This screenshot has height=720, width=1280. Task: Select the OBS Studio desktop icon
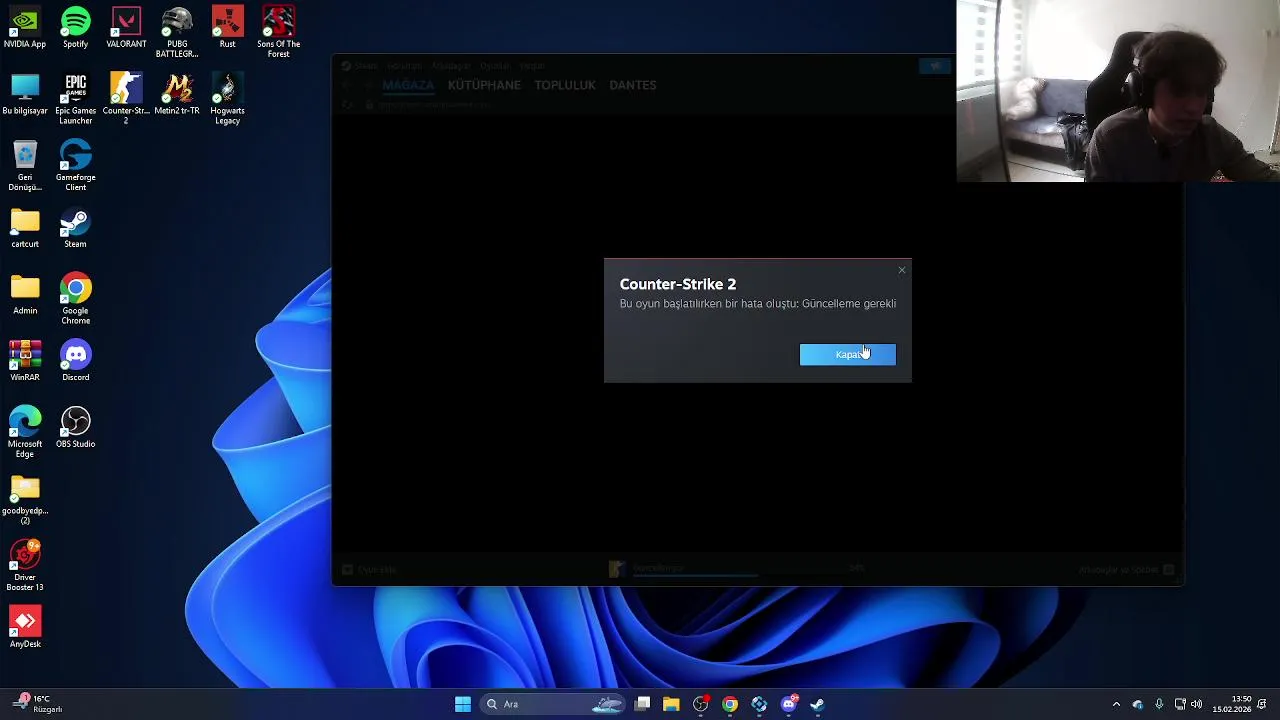tap(75, 428)
